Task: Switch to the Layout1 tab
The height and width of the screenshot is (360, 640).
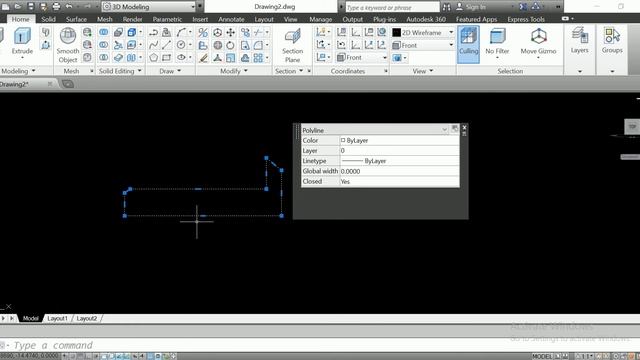Action: [x=57, y=318]
